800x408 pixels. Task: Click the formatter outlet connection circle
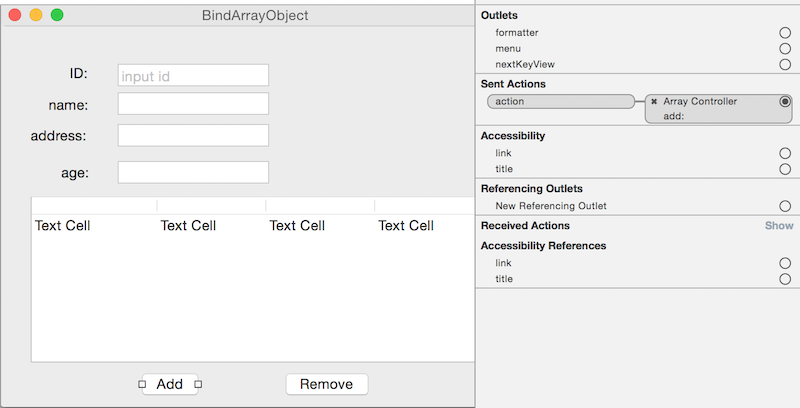pyautogui.click(x=785, y=33)
